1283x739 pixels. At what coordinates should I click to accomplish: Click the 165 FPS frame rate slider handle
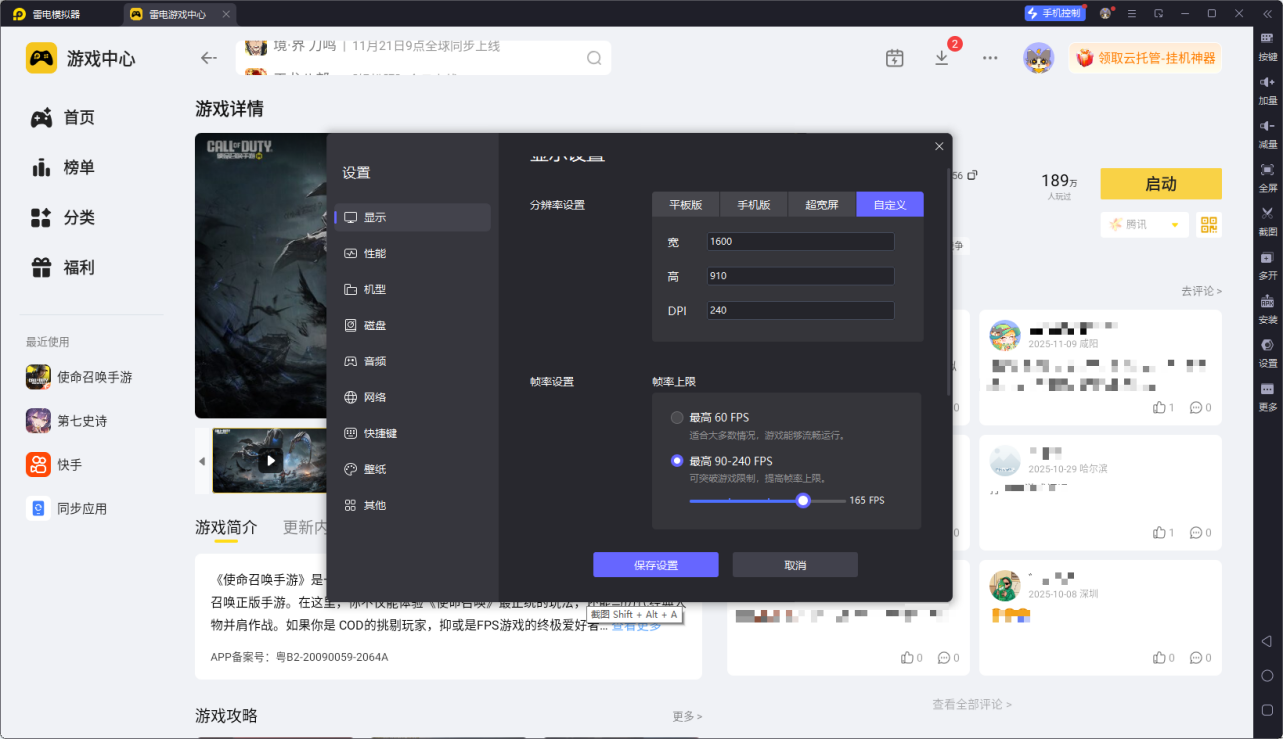[x=803, y=500]
